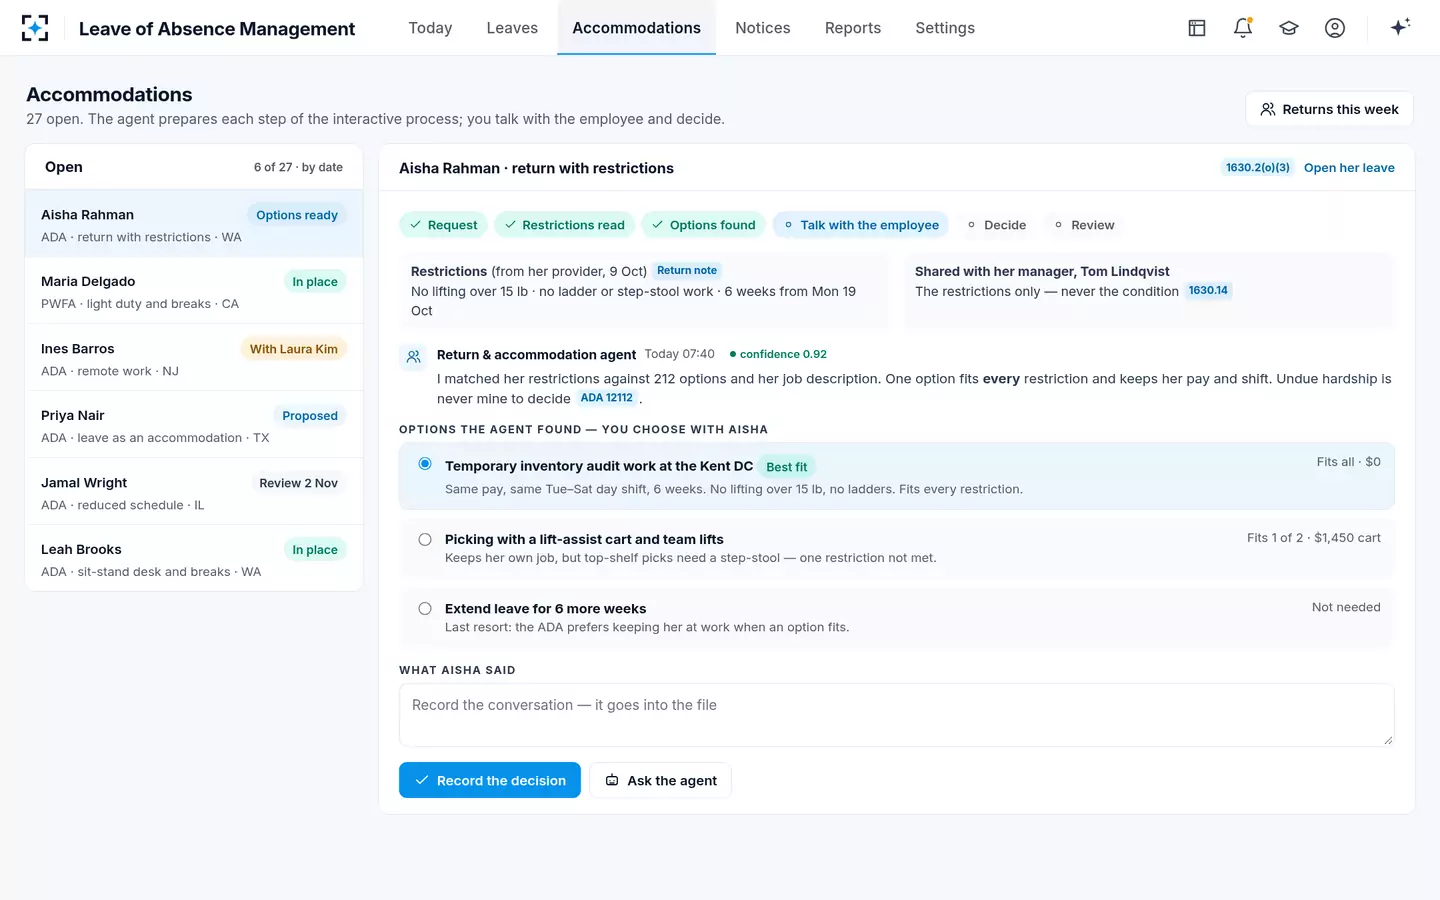Click the 1630.14 citation tag
The image size is (1440, 900).
click(x=1208, y=291)
